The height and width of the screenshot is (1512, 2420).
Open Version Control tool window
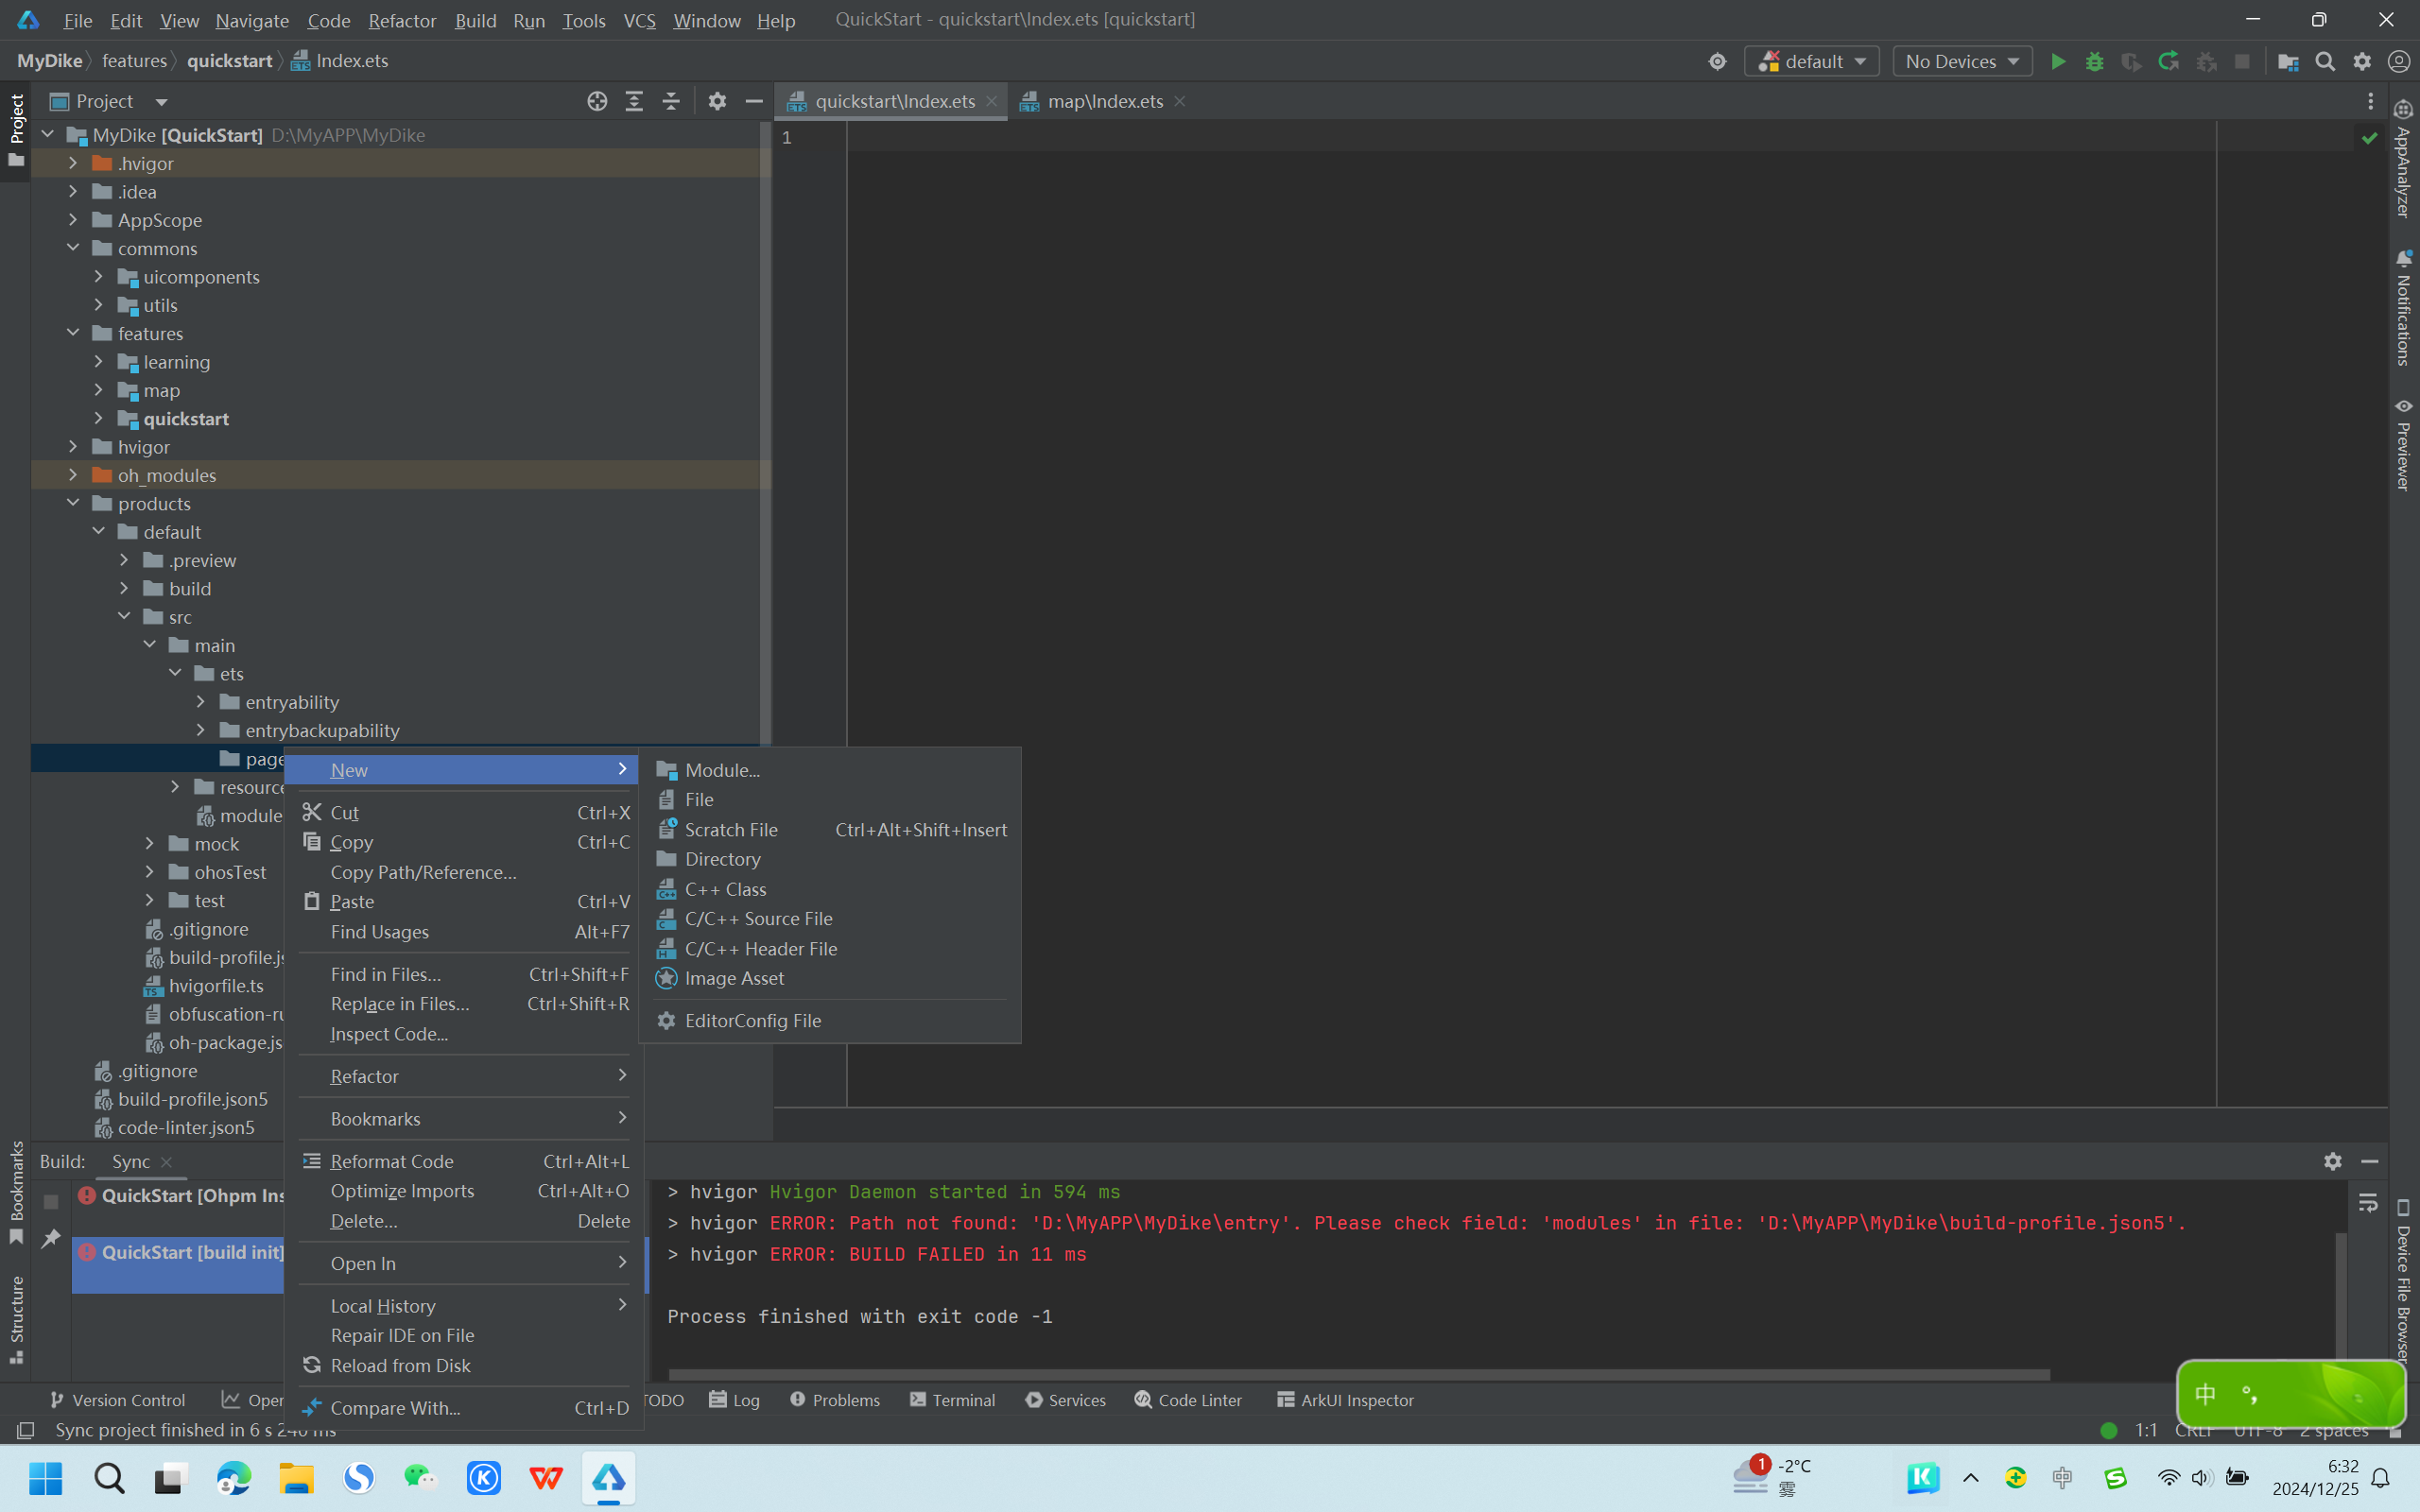tap(117, 1400)
